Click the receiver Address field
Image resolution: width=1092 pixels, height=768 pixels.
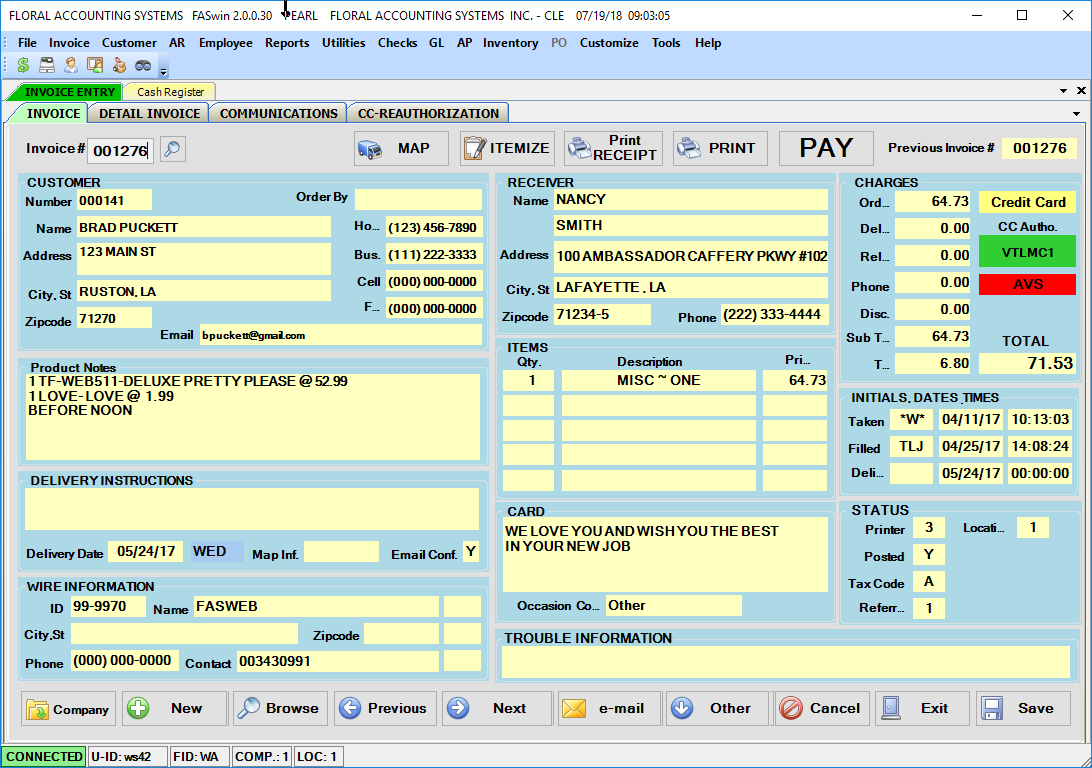pyautogui.click(x=691, y=256)
